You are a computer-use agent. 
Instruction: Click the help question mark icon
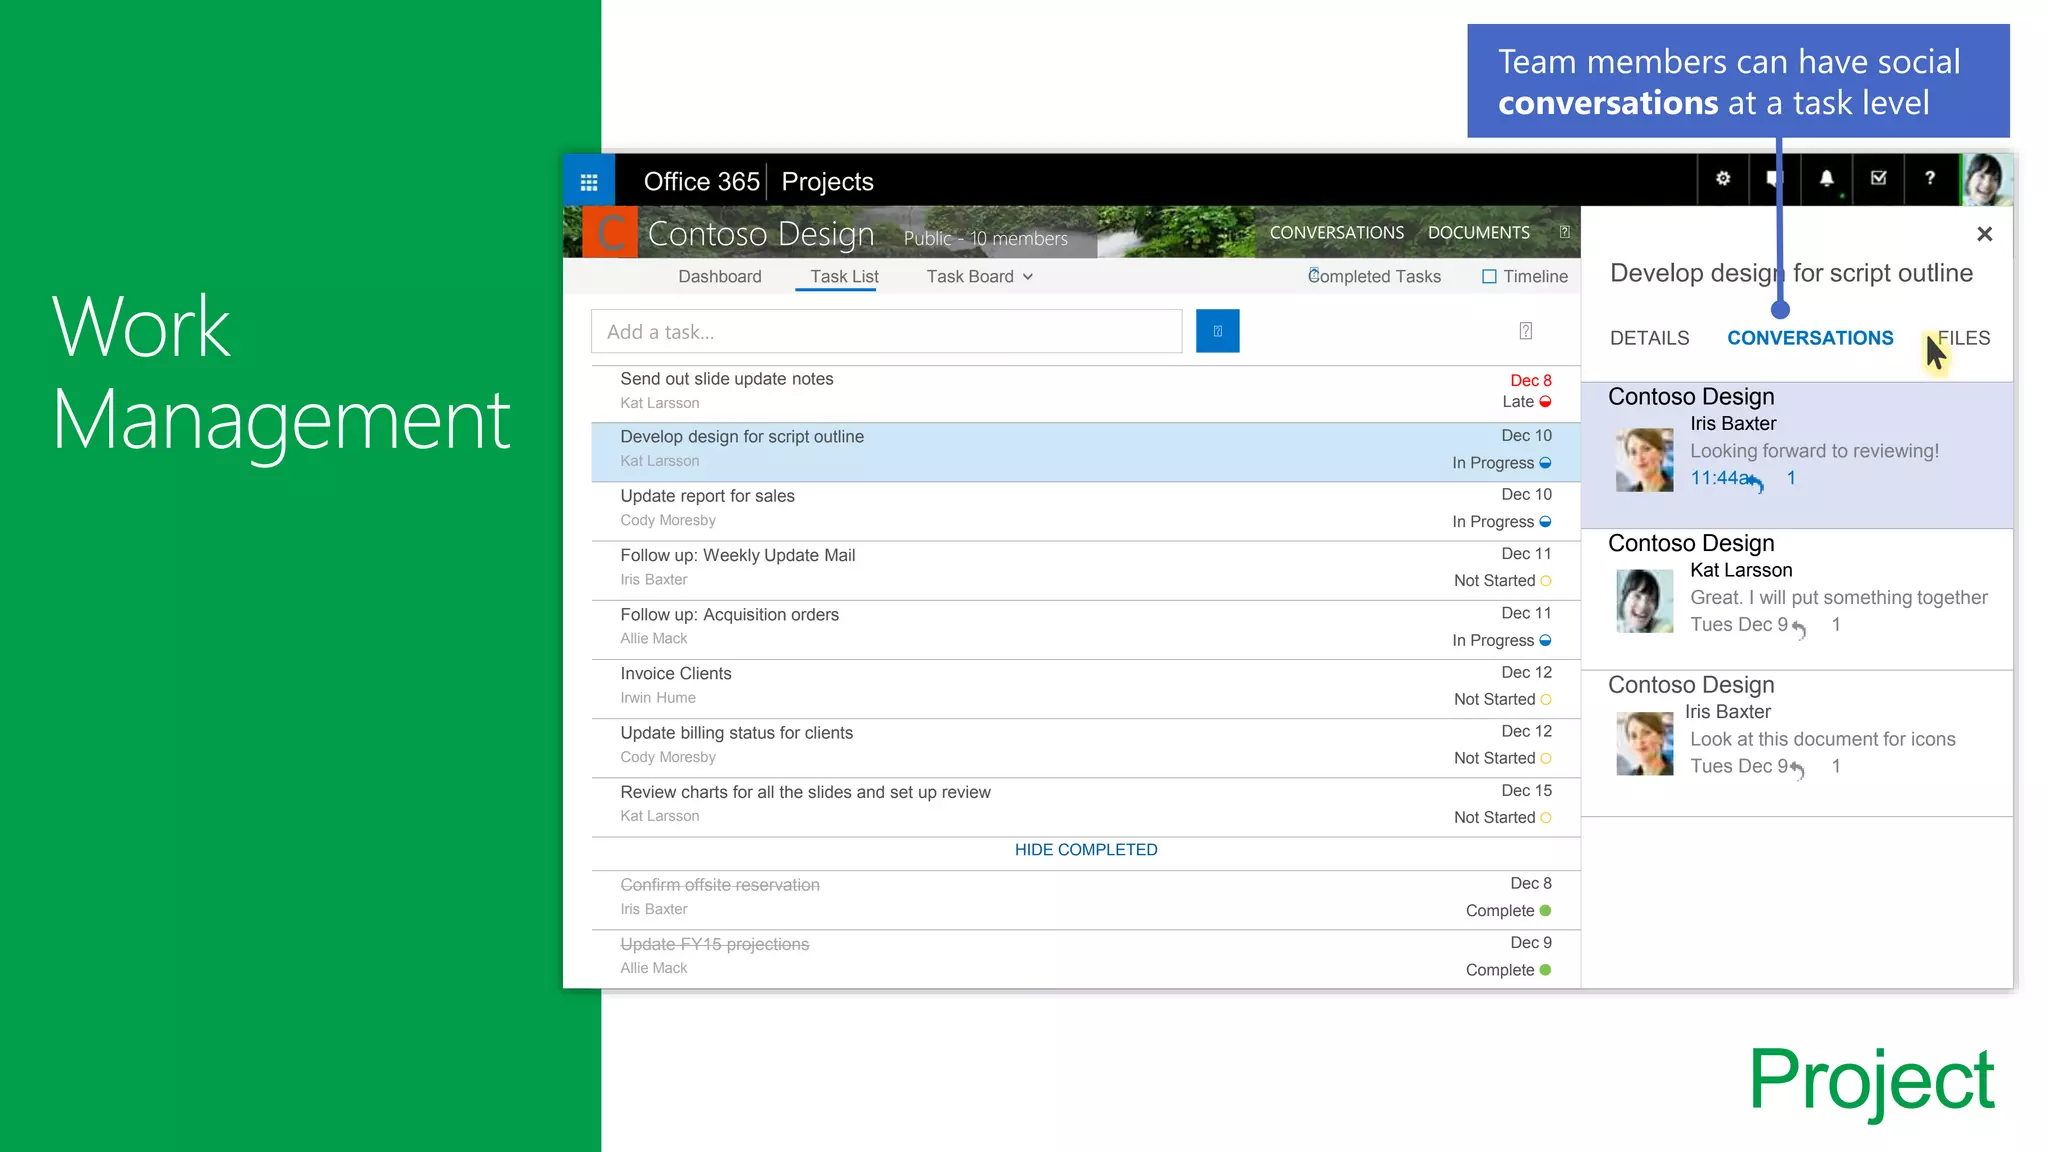pos(1930,179)
